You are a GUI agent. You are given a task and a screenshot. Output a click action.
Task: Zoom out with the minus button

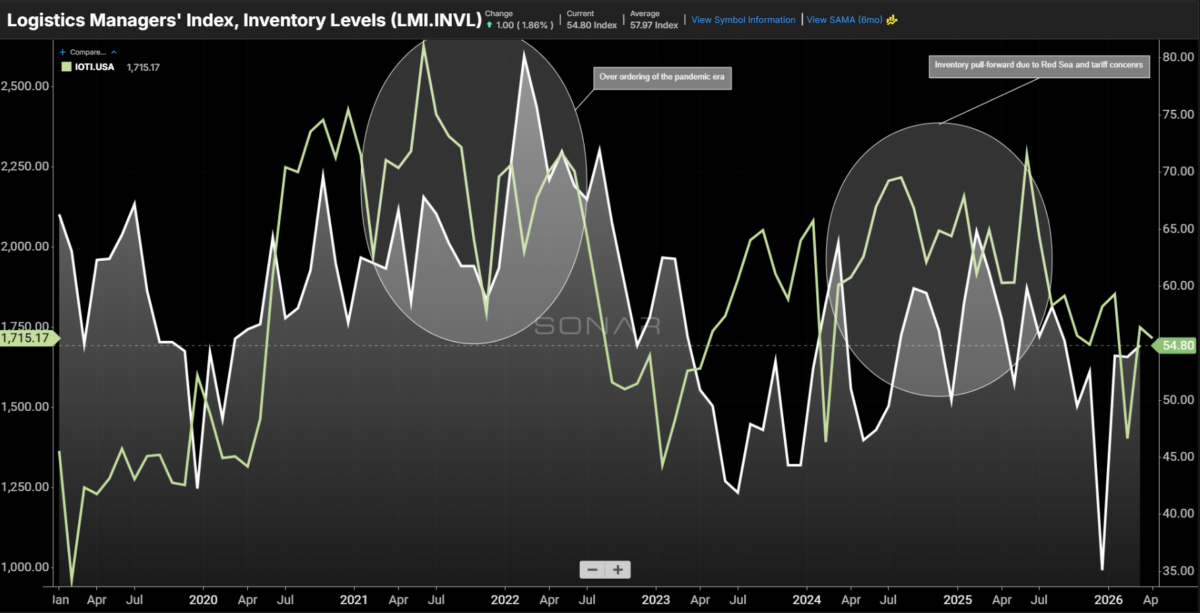pos(592,569)
